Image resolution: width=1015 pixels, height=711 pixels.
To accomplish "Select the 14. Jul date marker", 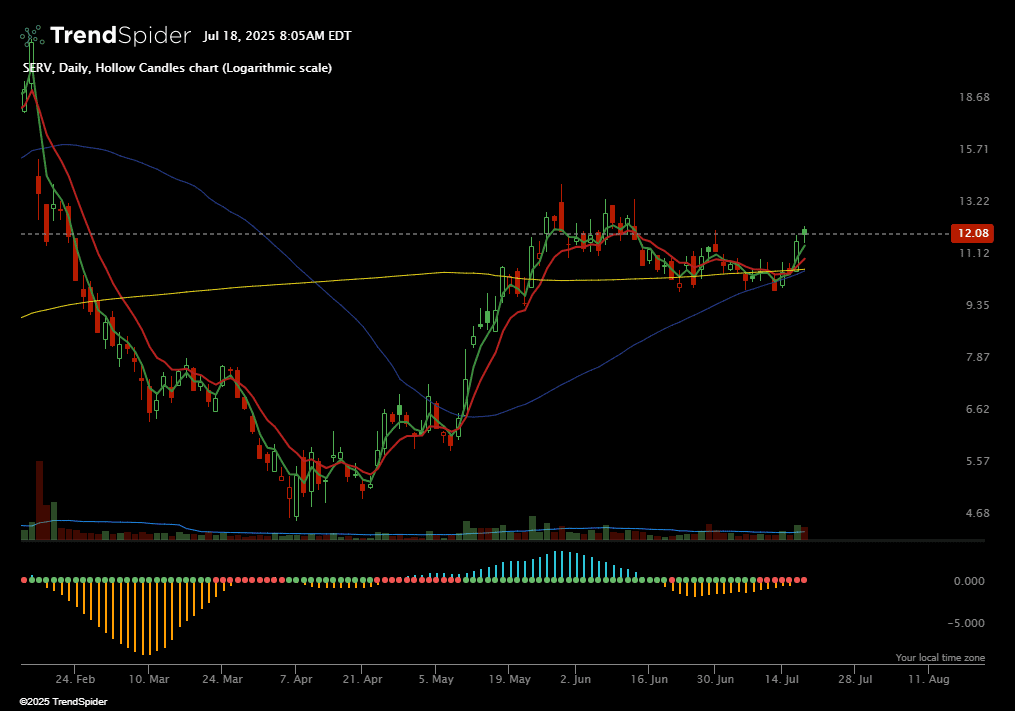I will click(x=785, y=678).
